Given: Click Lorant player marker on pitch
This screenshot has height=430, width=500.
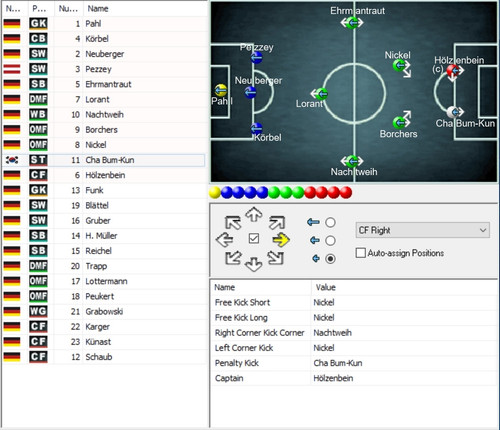Looking at the screenshot, I should (x=321, y=94).
